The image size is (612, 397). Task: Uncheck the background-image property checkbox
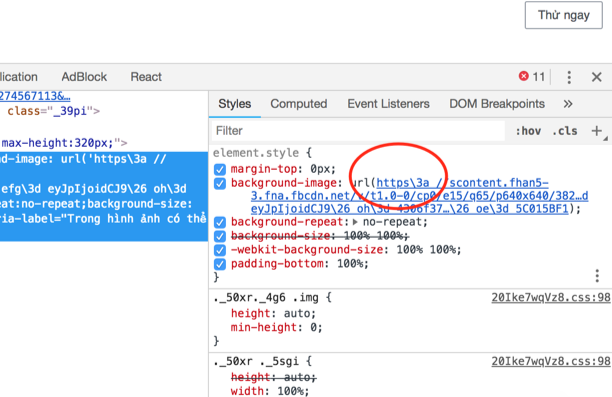(x=220, y=183)
